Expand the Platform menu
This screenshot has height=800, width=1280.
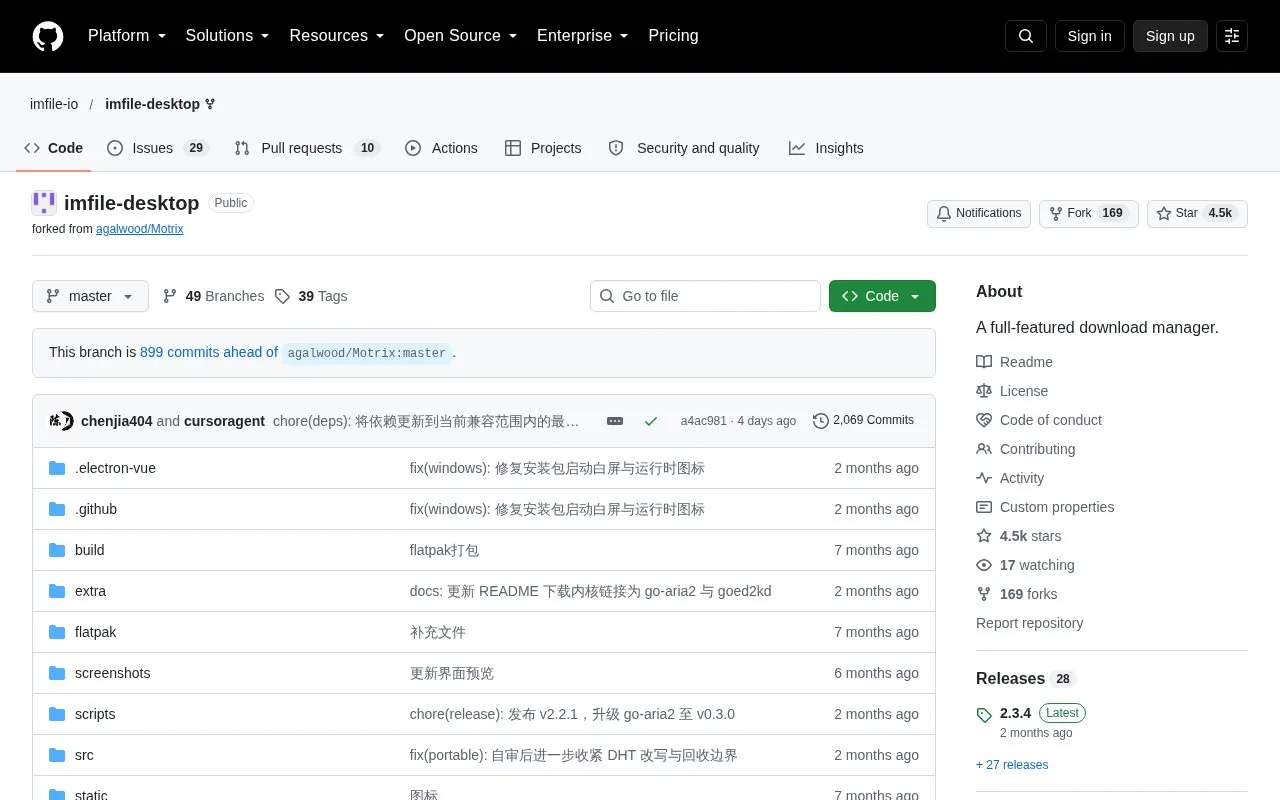pos(127,36)
